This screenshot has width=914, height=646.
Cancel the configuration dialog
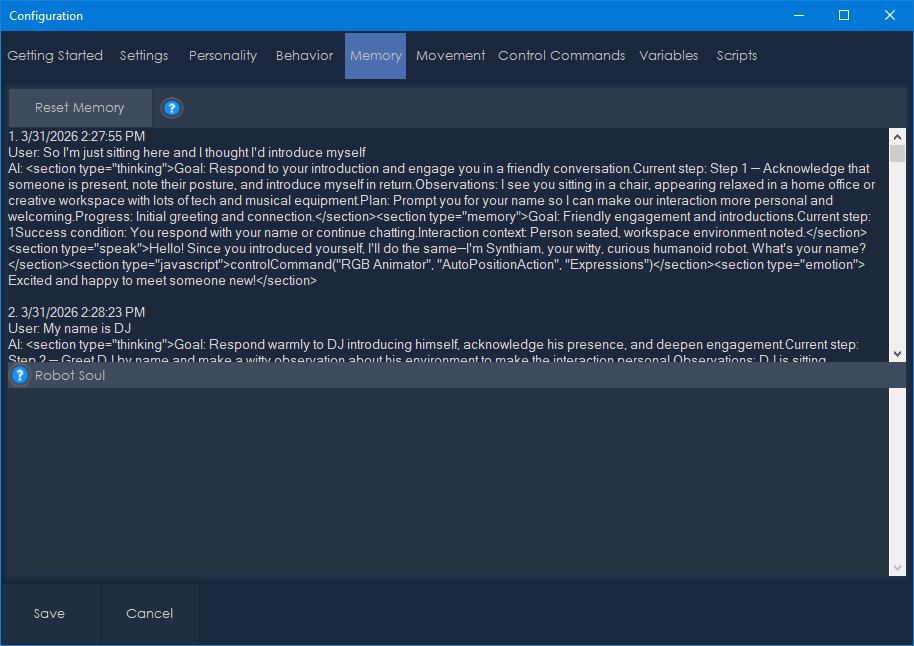[x=149, y=614]
